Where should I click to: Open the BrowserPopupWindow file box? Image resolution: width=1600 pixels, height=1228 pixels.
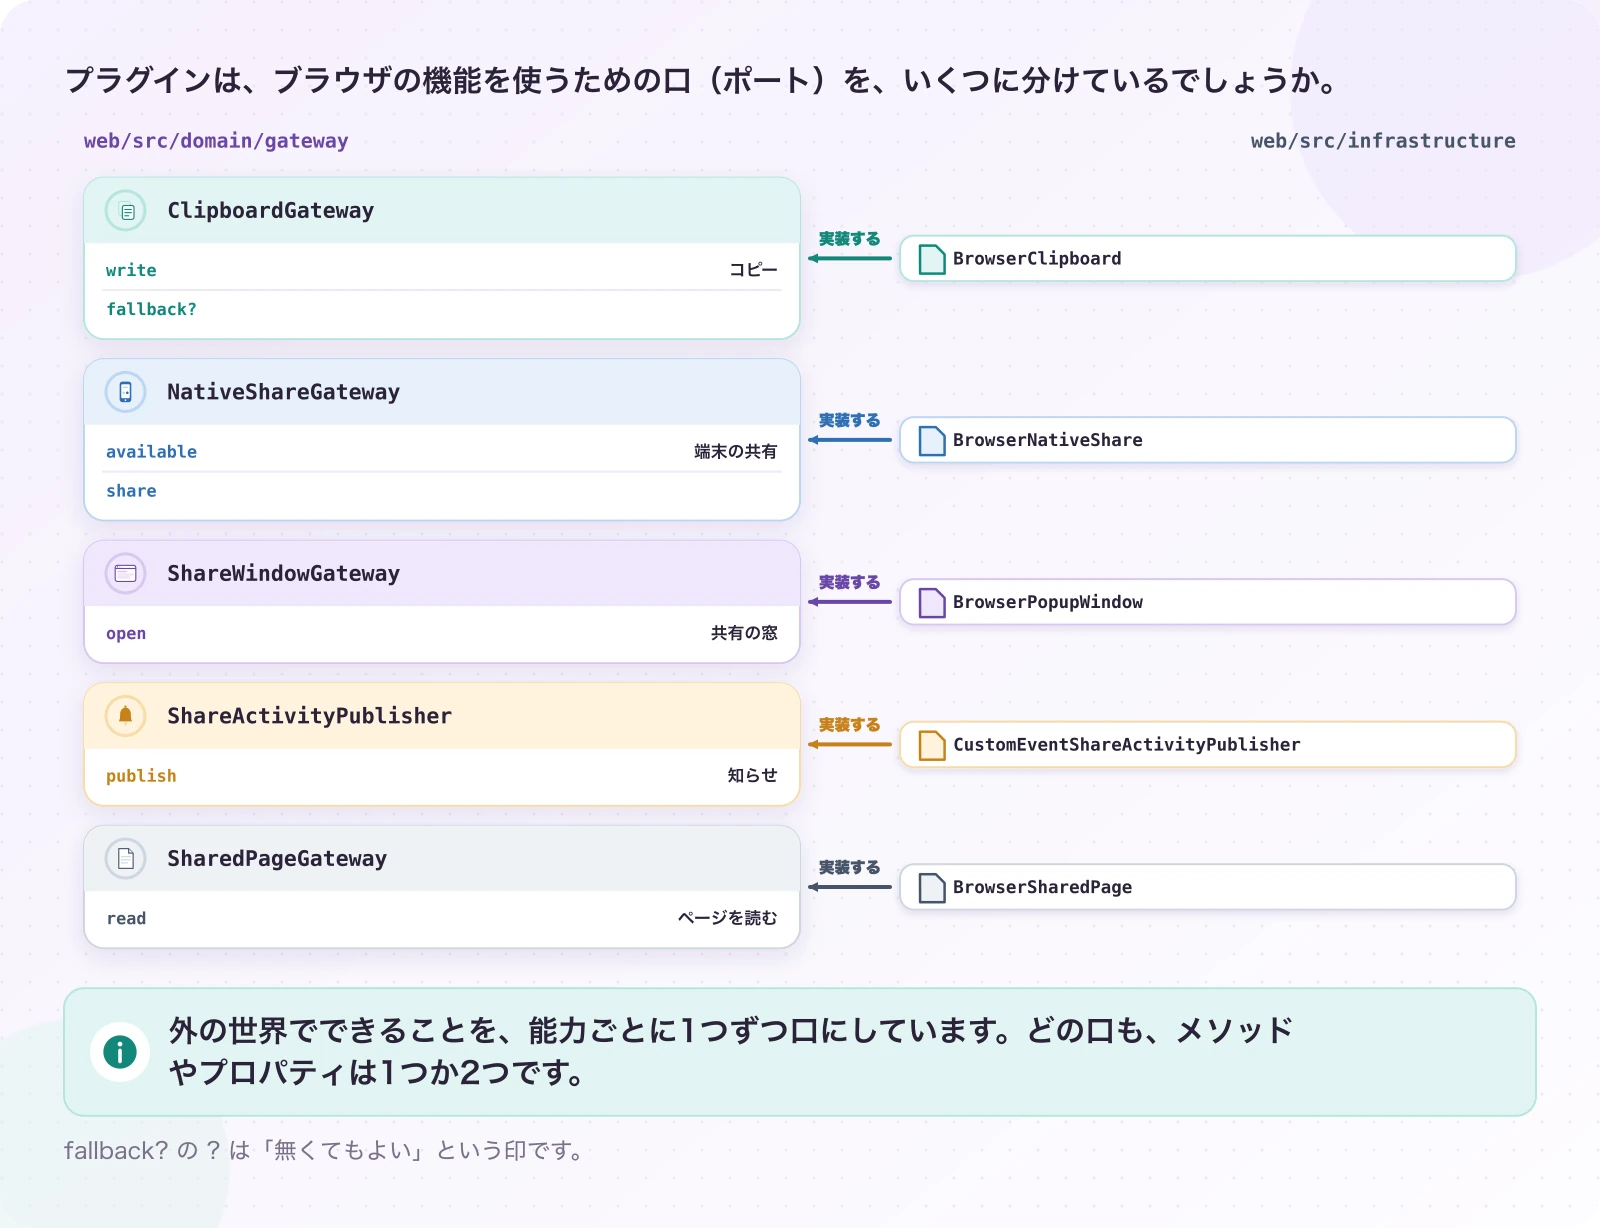pyautogui.click(x=1208, y=602)
